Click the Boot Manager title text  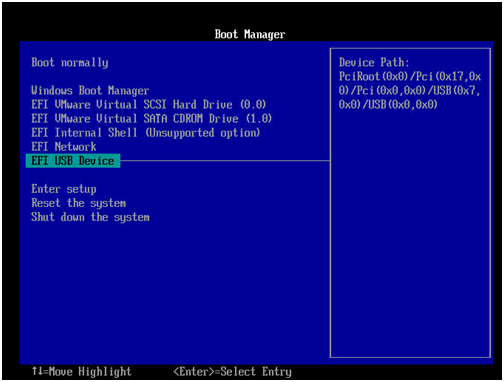pos(250,34)
